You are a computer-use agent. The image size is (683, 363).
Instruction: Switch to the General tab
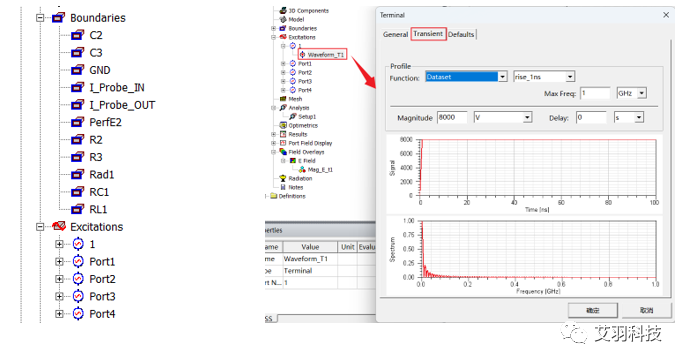[x=396, y=34]
